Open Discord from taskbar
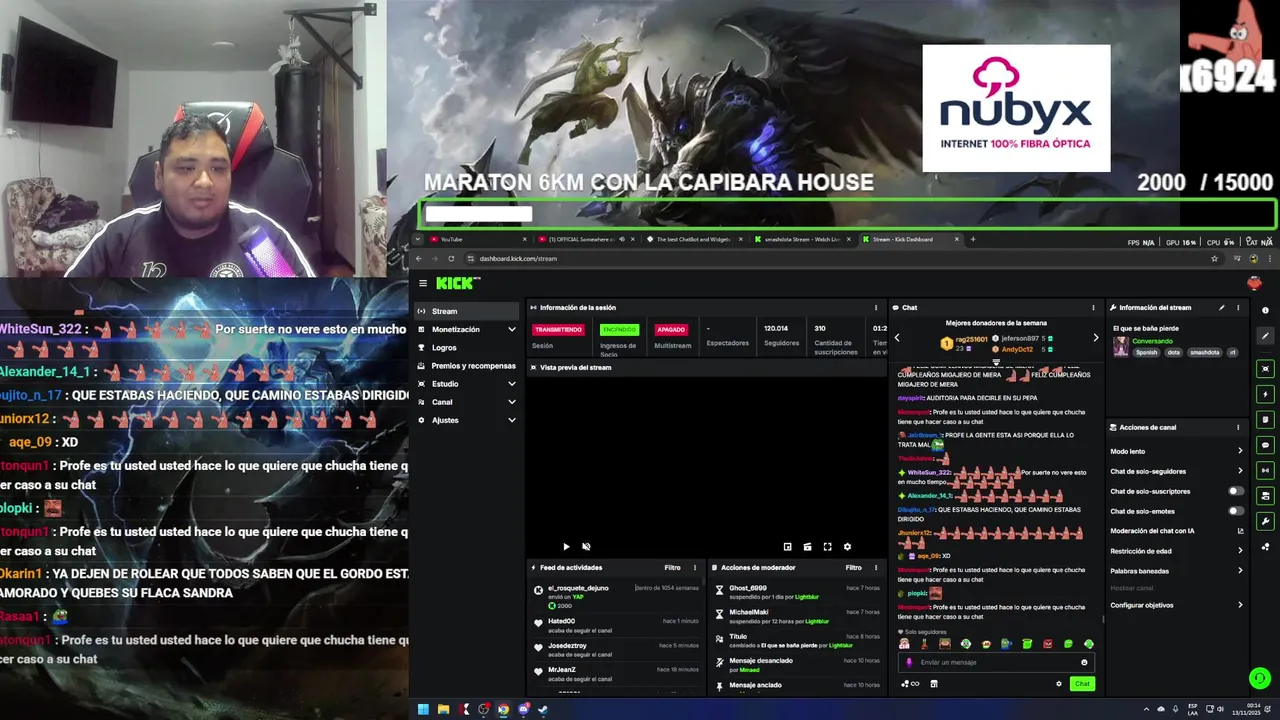The image size is (1280, 720). tap(523, 710)
